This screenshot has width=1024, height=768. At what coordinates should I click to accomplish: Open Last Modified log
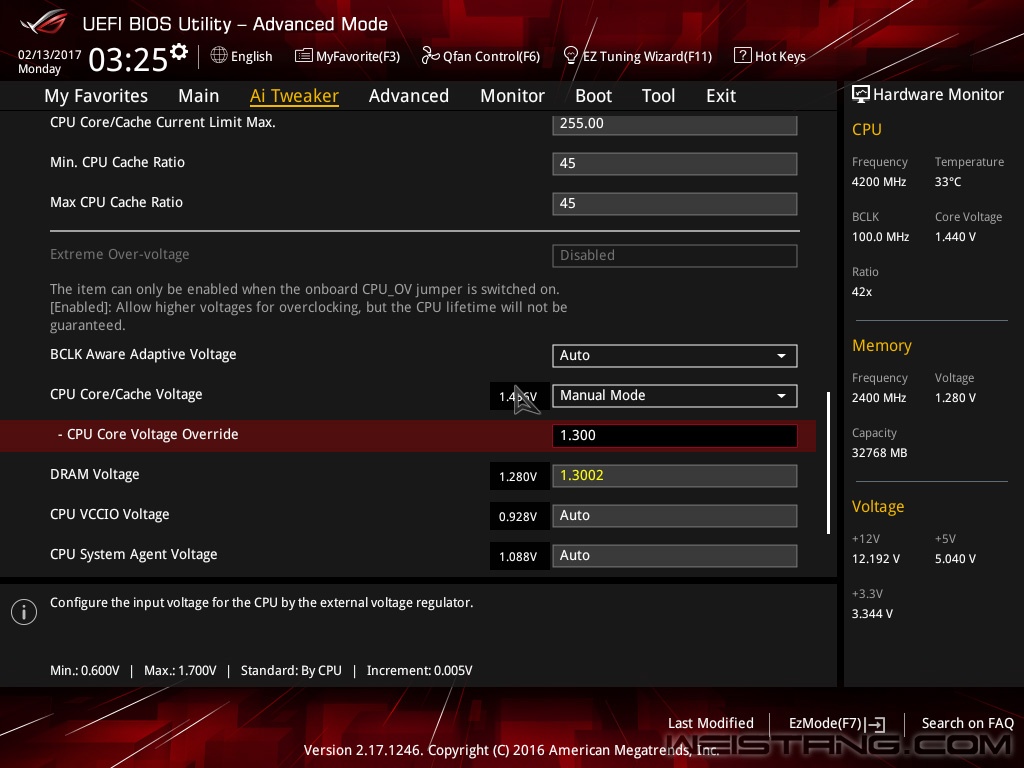pyautogui.click(x=711, y=723)
